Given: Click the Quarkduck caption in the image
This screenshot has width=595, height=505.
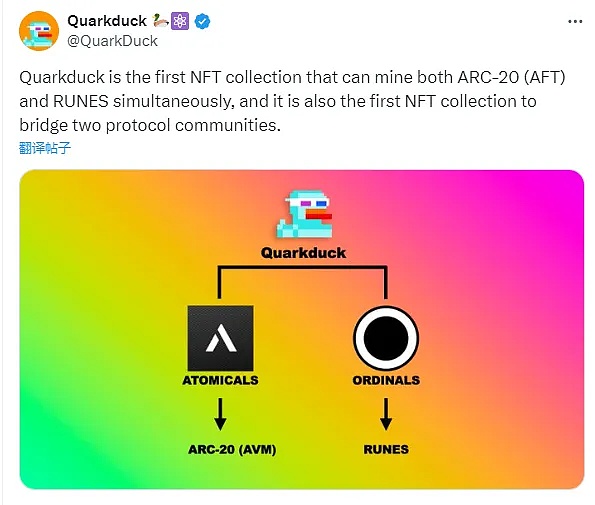Looking at the screenshot, I should [x=304, y=253].
